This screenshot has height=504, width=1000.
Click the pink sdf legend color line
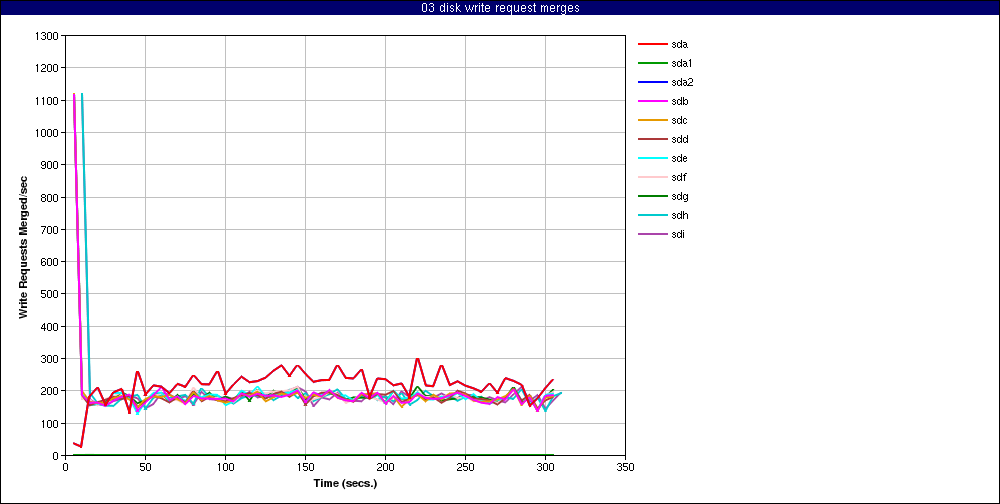[x=652, y=177]
